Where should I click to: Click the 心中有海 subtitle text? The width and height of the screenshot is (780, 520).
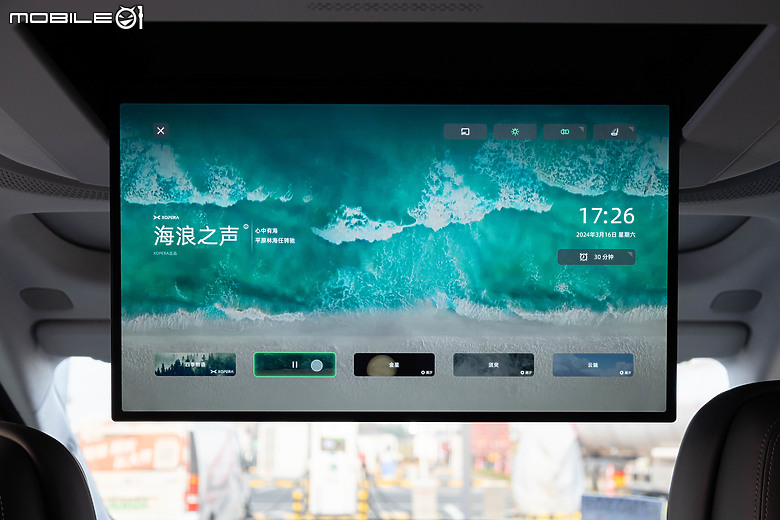pyautogui.click(x=266, y=230)
